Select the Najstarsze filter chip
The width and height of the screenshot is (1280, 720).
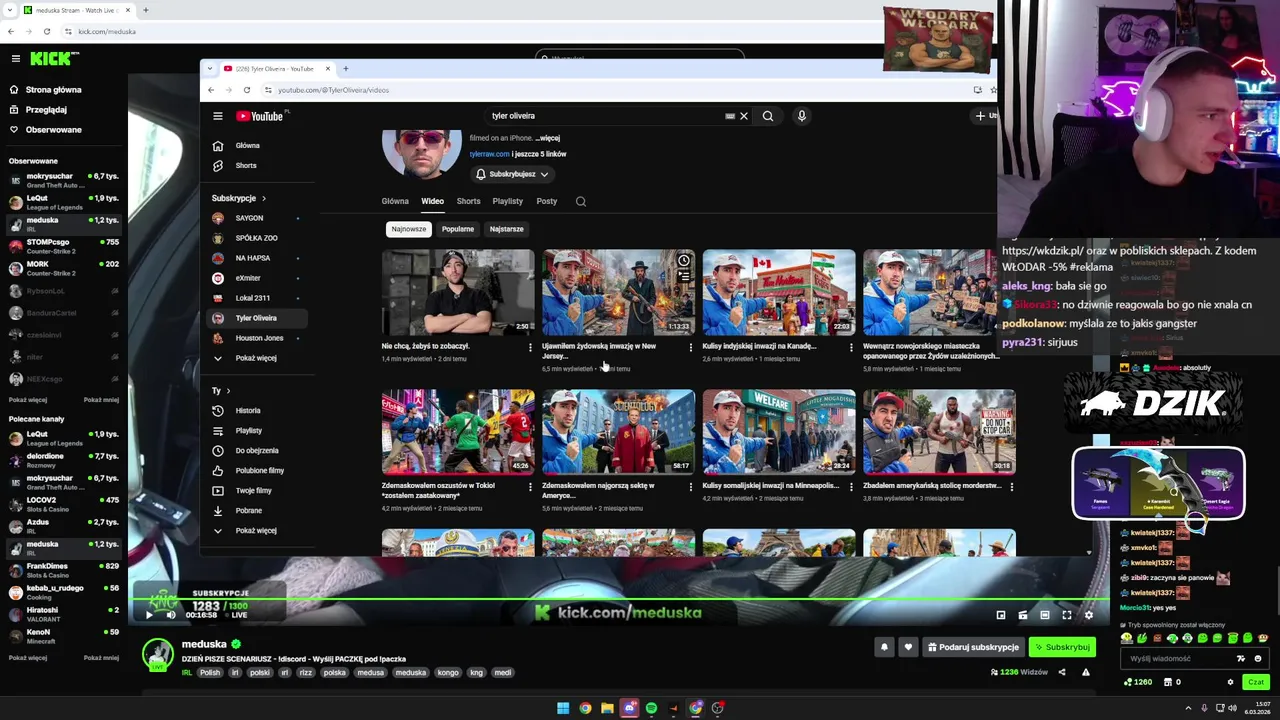[x=506, y=229]
